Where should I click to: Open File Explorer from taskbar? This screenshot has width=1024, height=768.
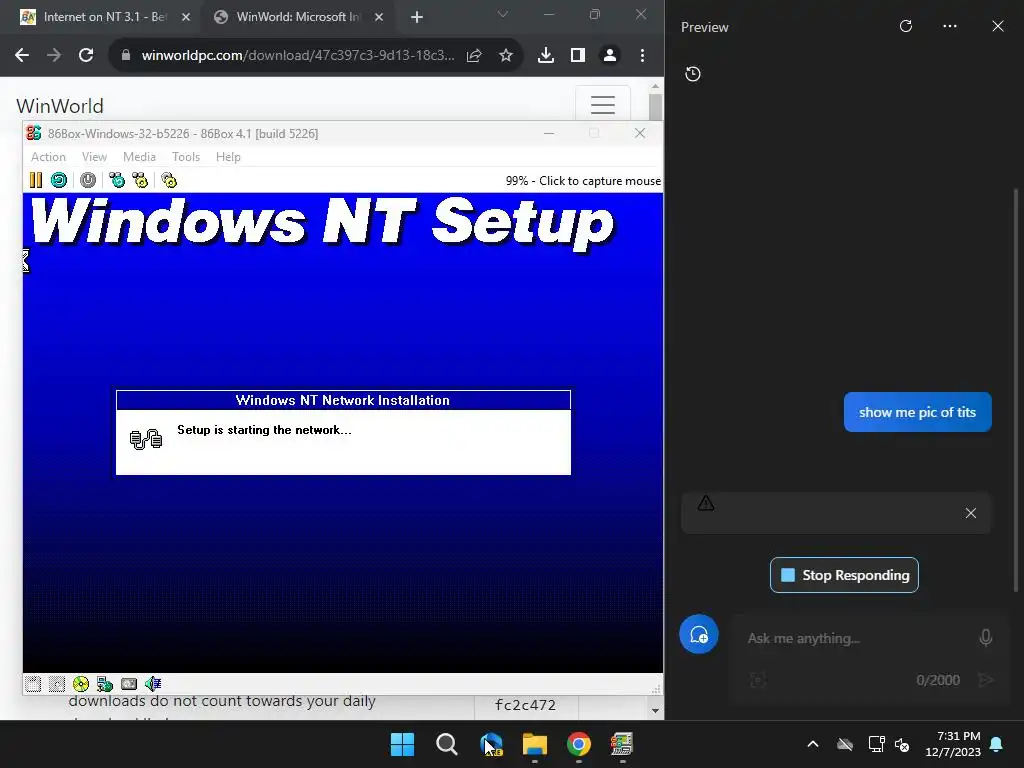tap(535, 744)
